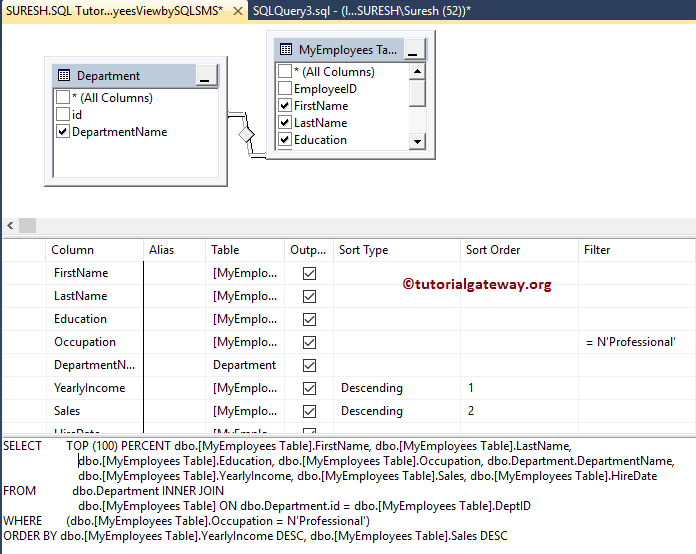Click the Alias column header
This screenshot has width=696, height=554.
[x=174, y=250]
